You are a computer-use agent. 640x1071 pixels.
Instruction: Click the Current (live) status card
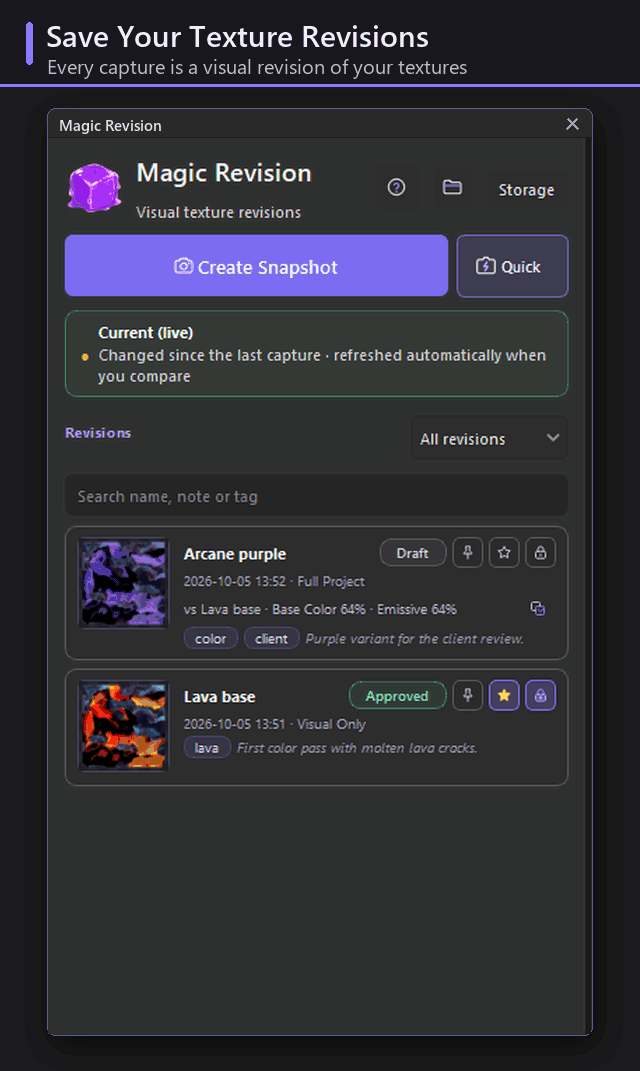pyautogui.click(x=316, y=354)
